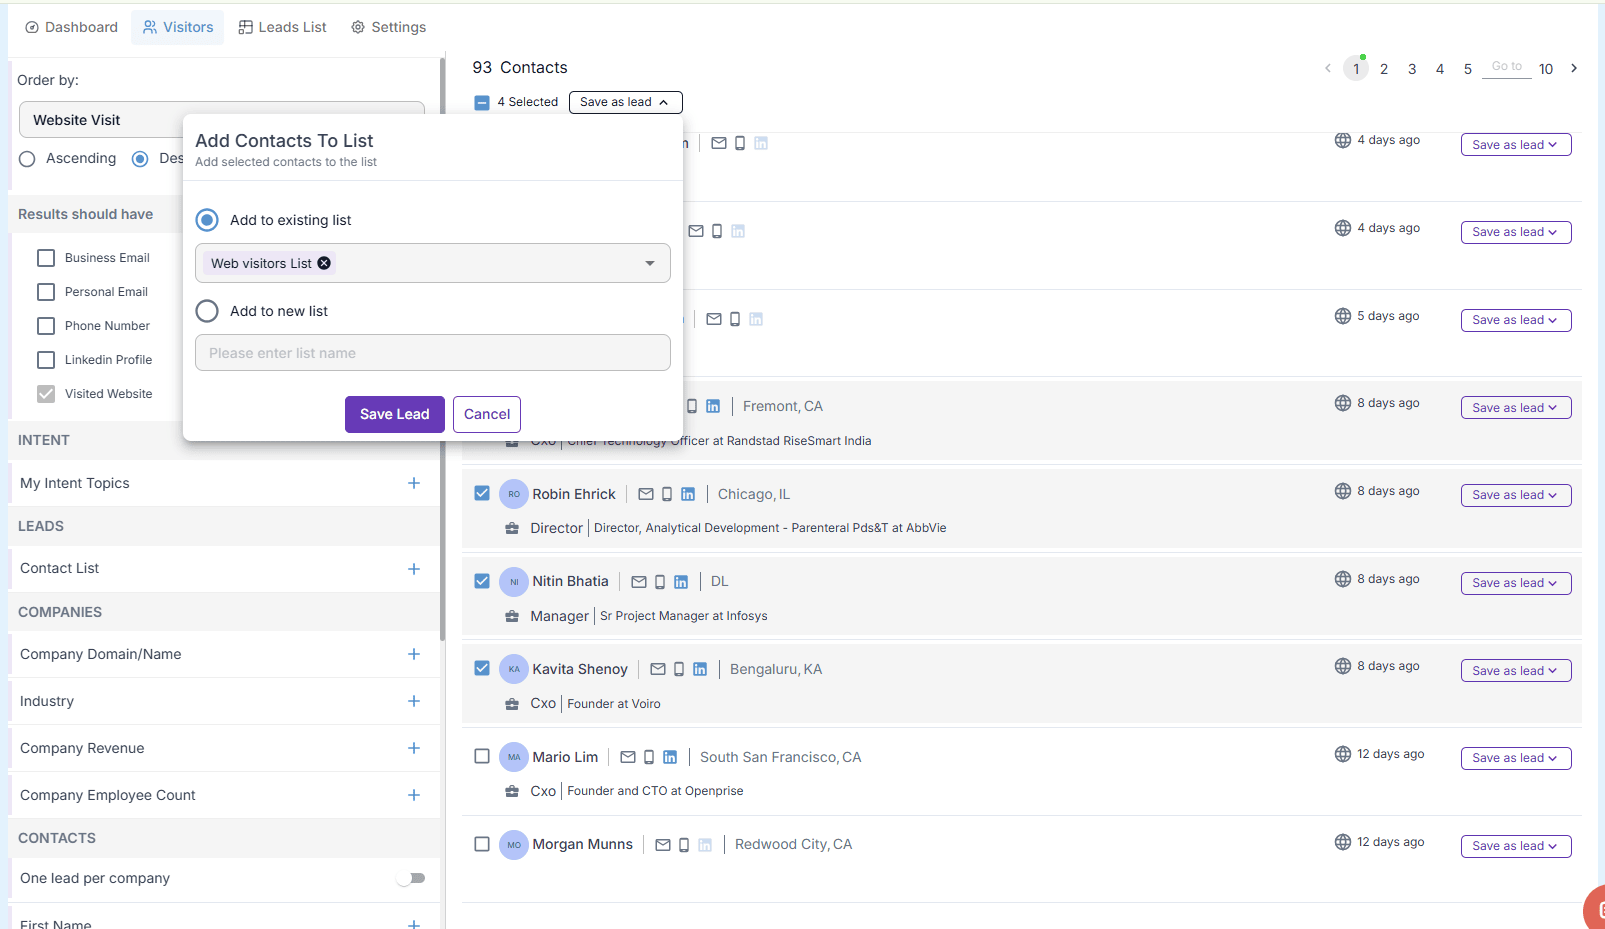
Task: Enable Business Email filter checkbox
Action: [46, 258]
